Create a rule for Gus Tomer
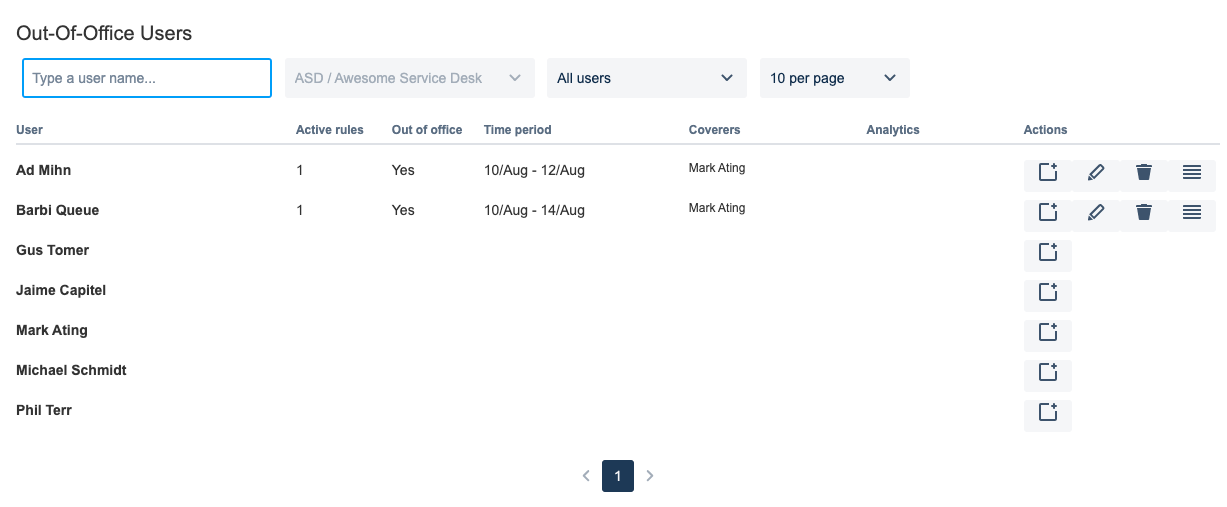 point(1048,252)
